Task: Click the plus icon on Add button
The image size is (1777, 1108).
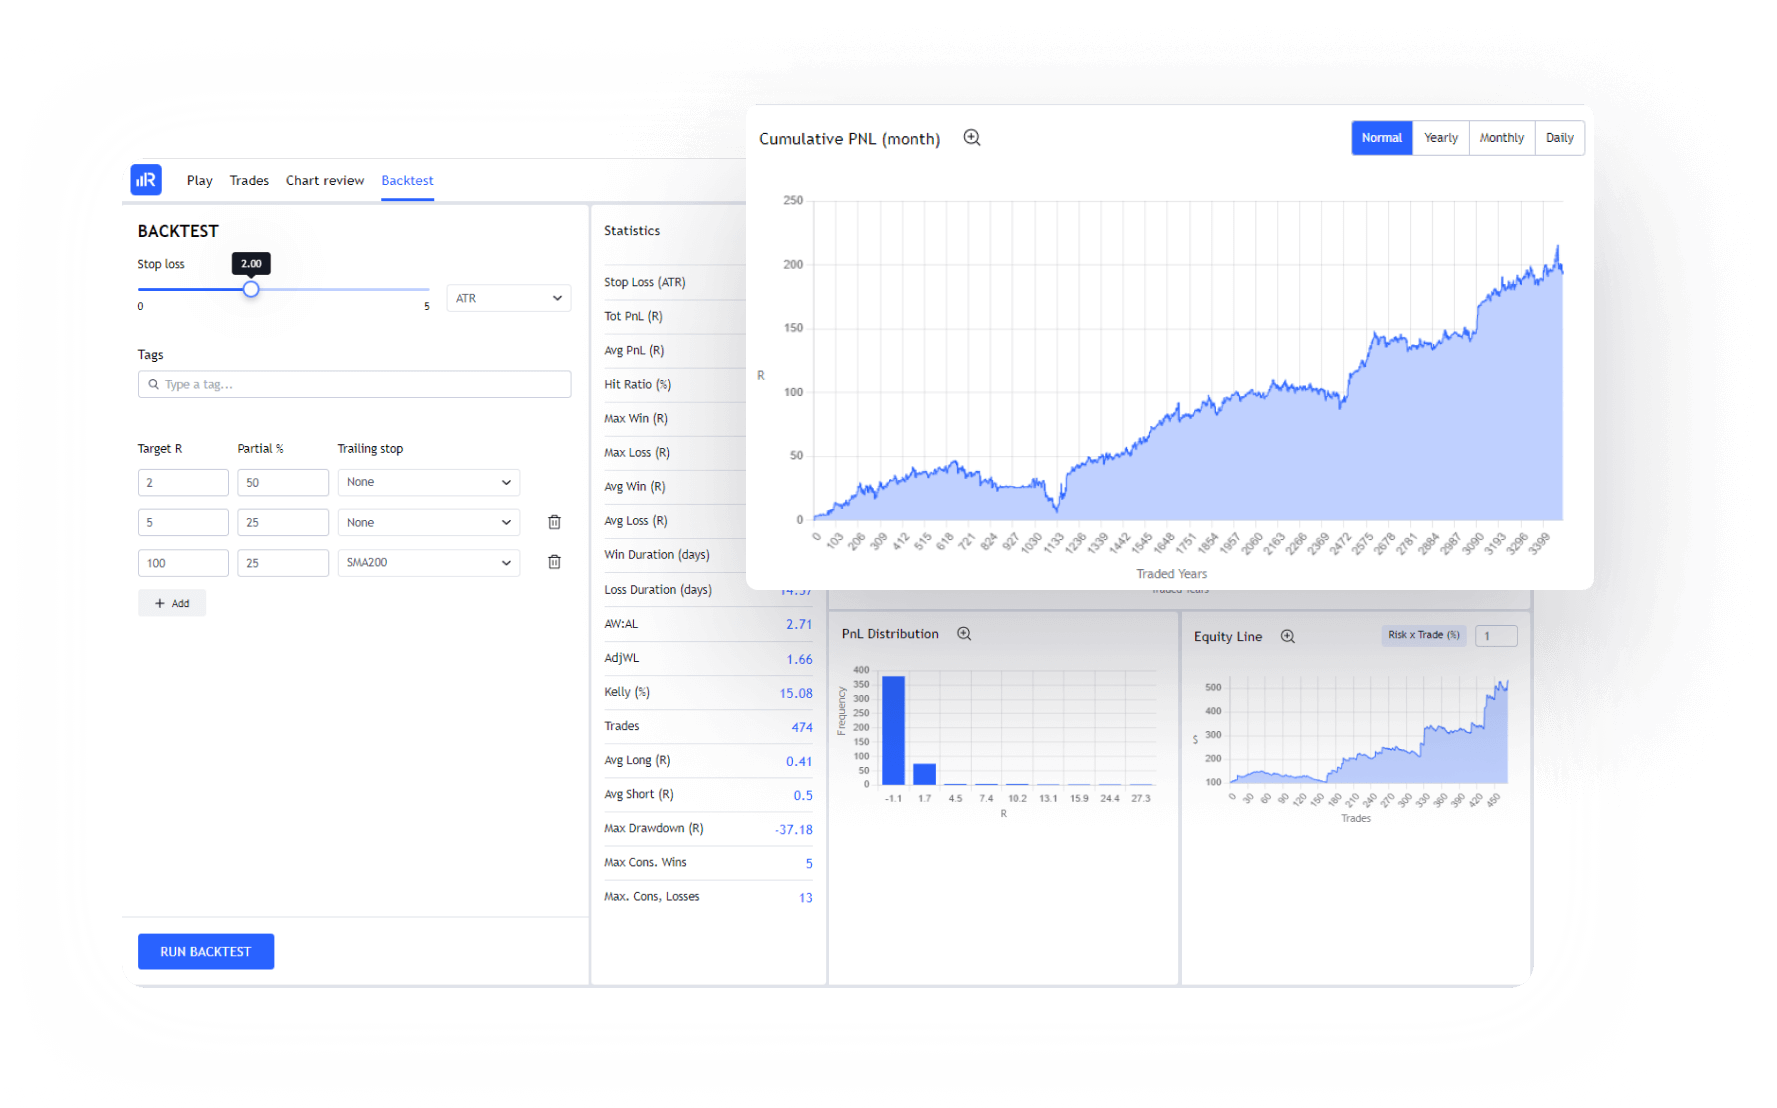Action: pyautogui.click(x=160, y=603)
